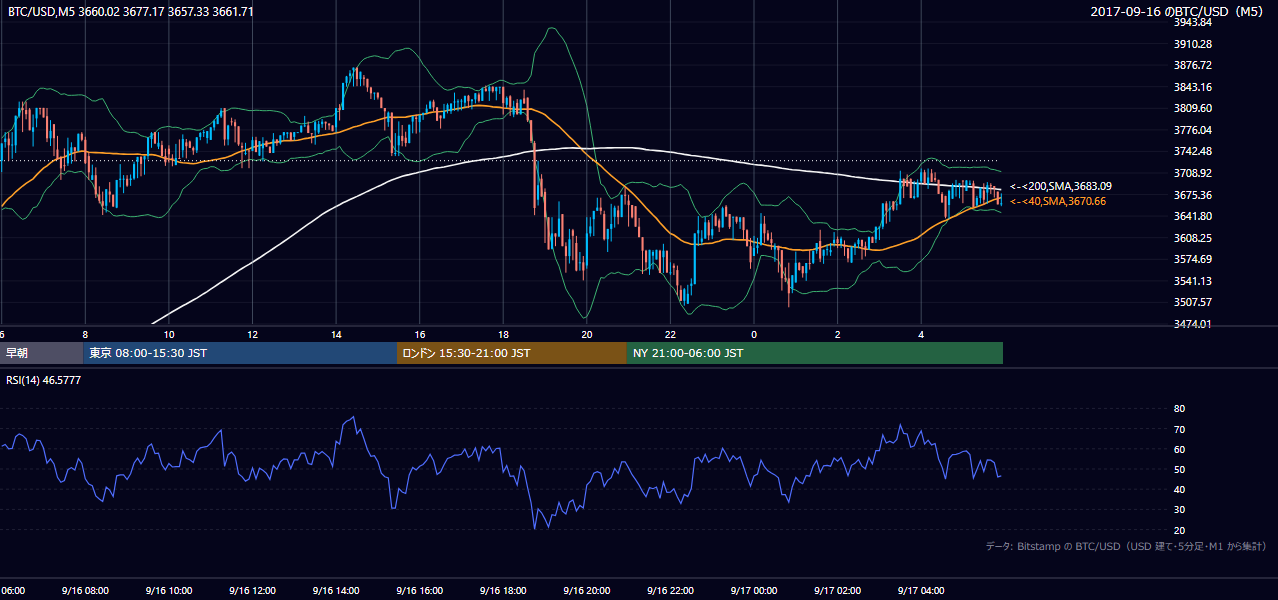Click price axis value 3608.25
The height and width of the screenshot is (600, 1278).
[x=1193, y=238]
